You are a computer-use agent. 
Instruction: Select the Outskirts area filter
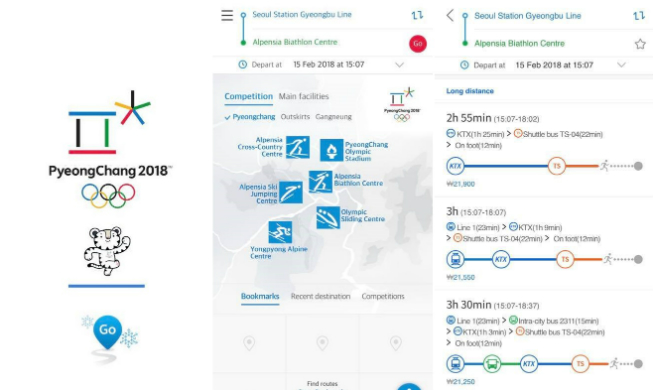click(295, 117)
